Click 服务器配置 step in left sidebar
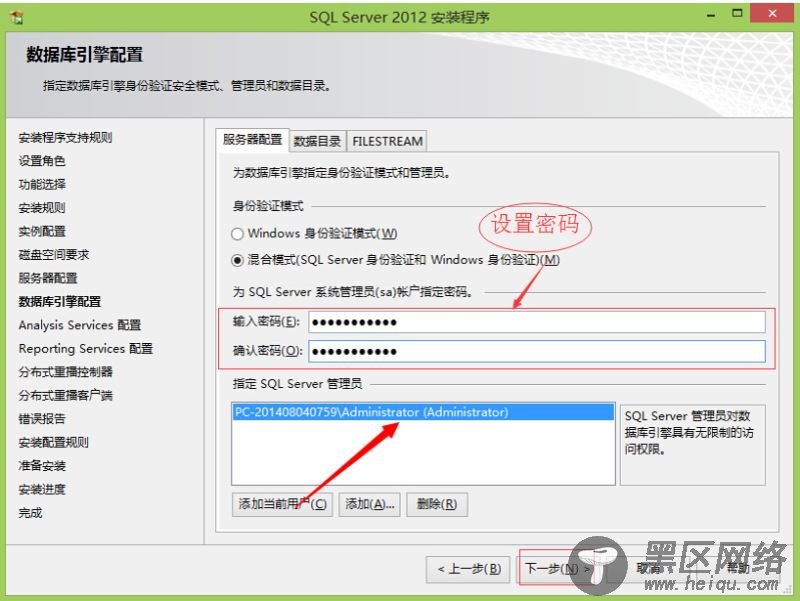 tap(48, 278)
